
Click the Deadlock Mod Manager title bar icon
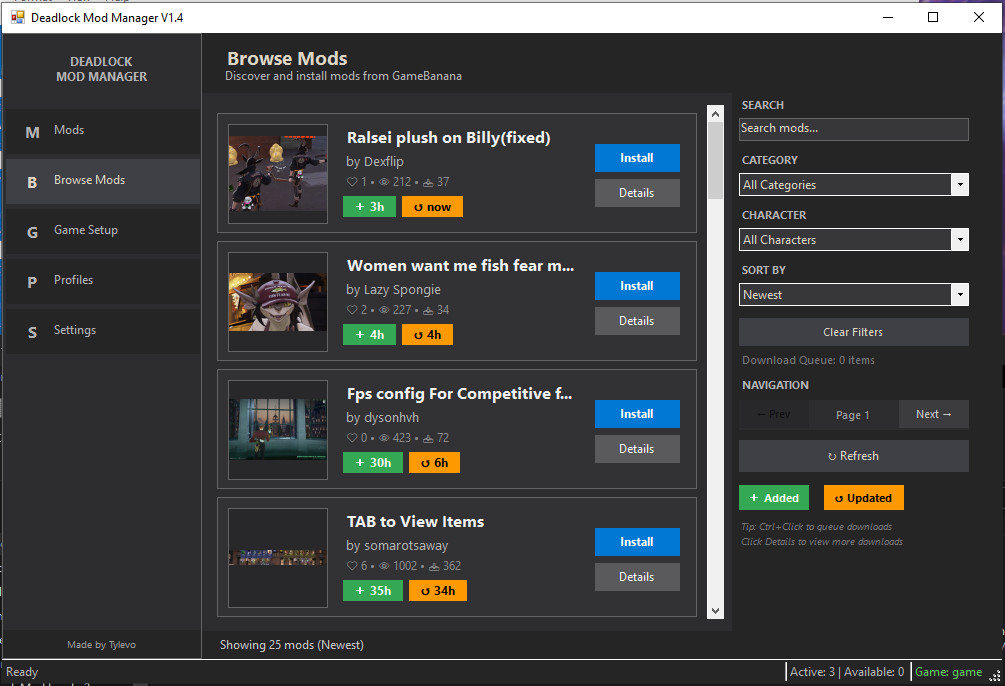(x=16, y=17)
